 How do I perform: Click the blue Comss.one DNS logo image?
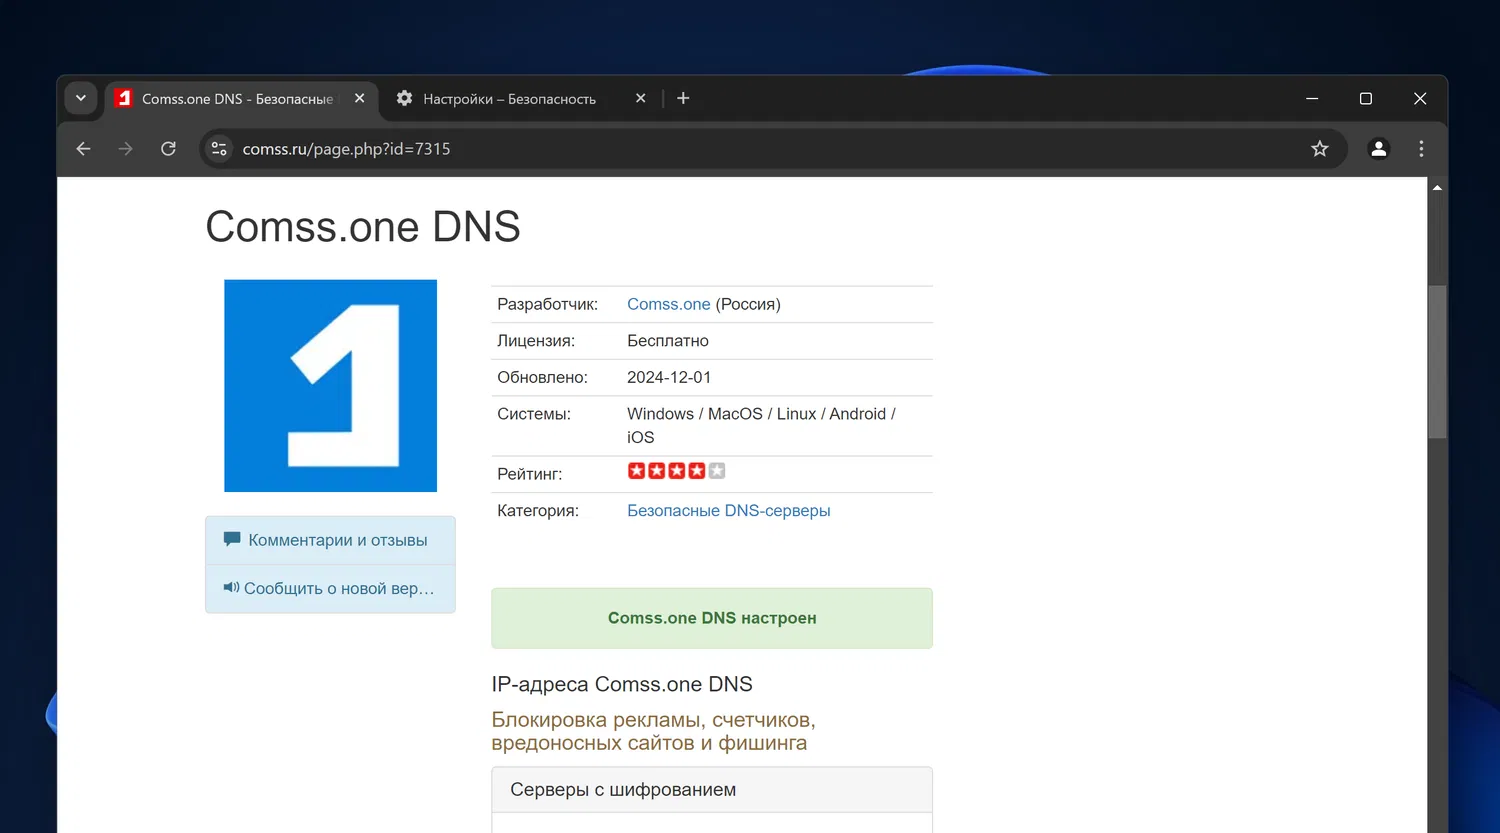point(330,385)
